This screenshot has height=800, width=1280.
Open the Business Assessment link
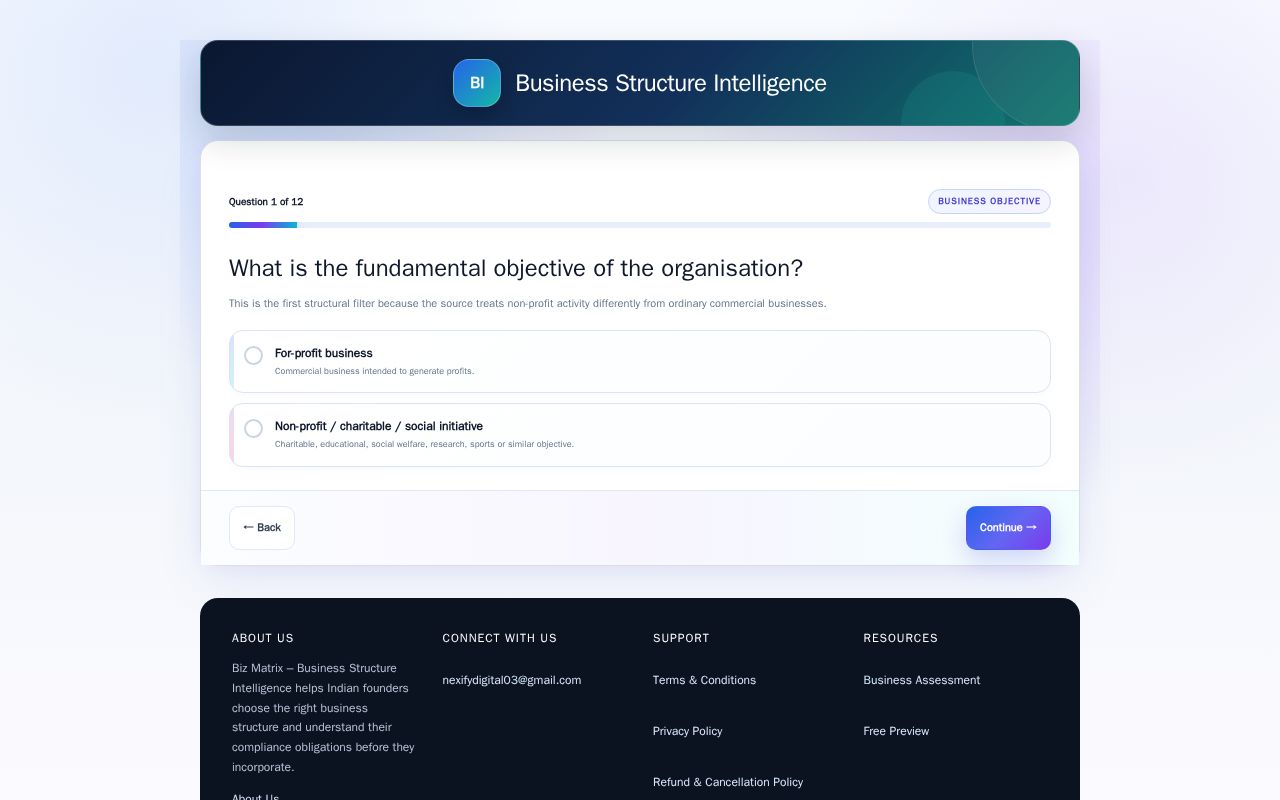pos(922,680)
